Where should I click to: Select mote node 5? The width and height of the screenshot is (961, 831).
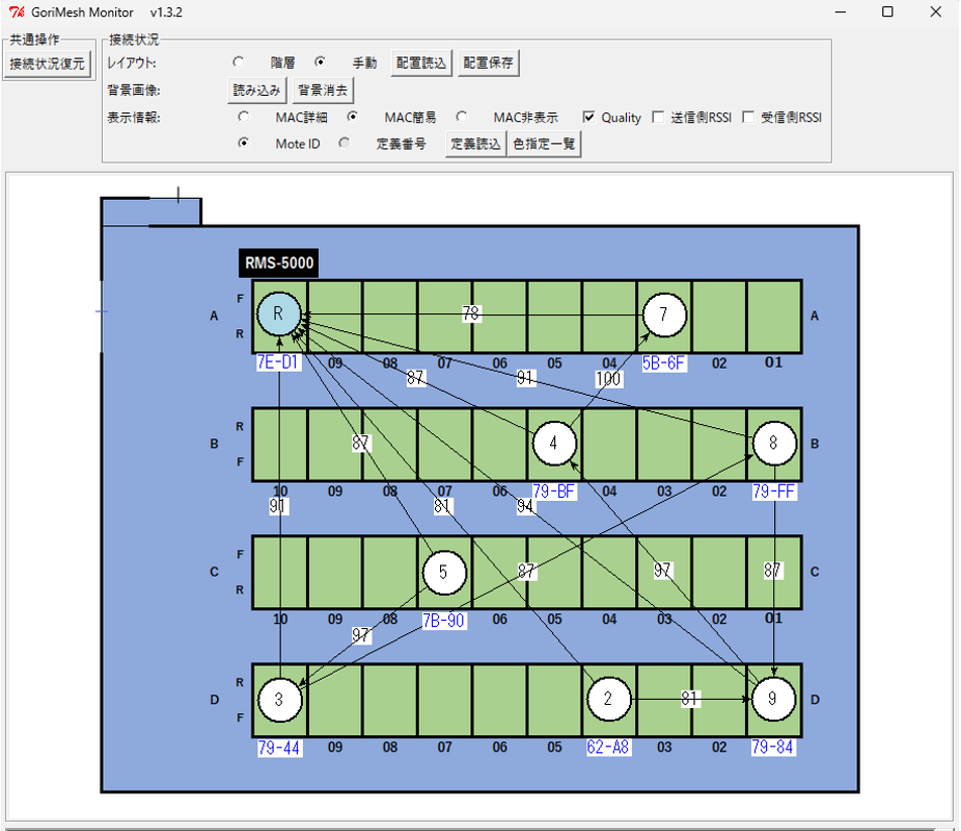[444, 572]
